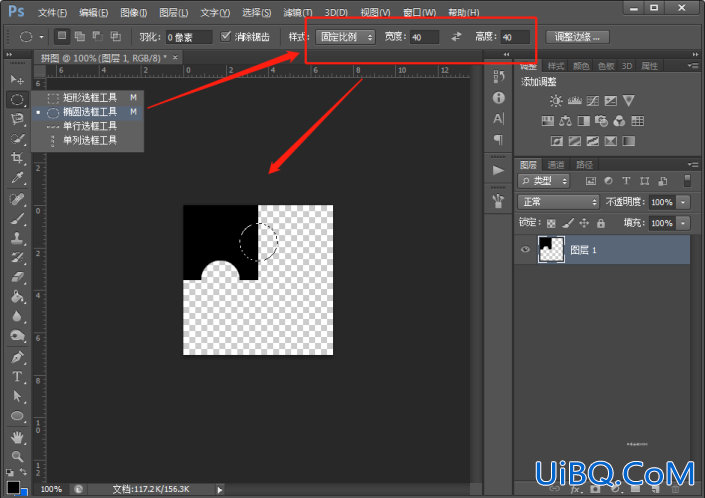Image resolution: width=705 pixels, height=498 pixels.
Task: Select the Pen tool
Action: click(17, 357)
